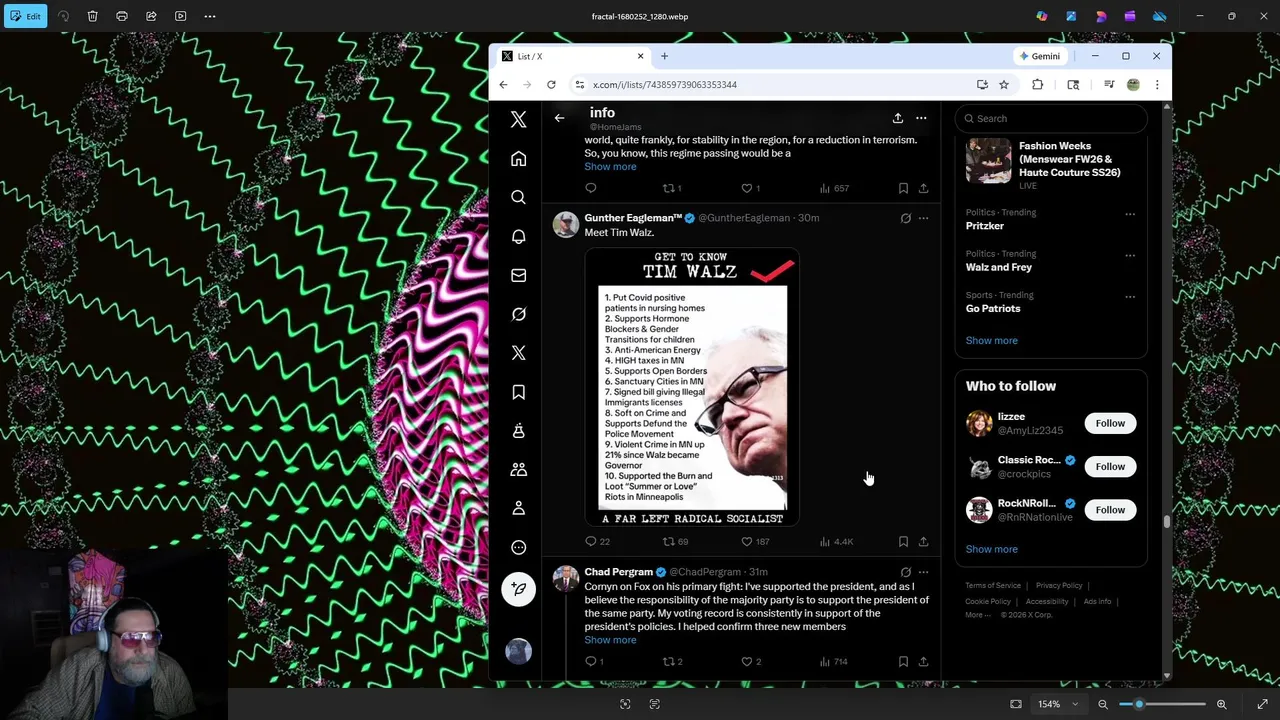Open the Tim Walz image in tweet
The height and width of the screenshot is (720, 1280).
pyautogui.click(x=692, y=387)
